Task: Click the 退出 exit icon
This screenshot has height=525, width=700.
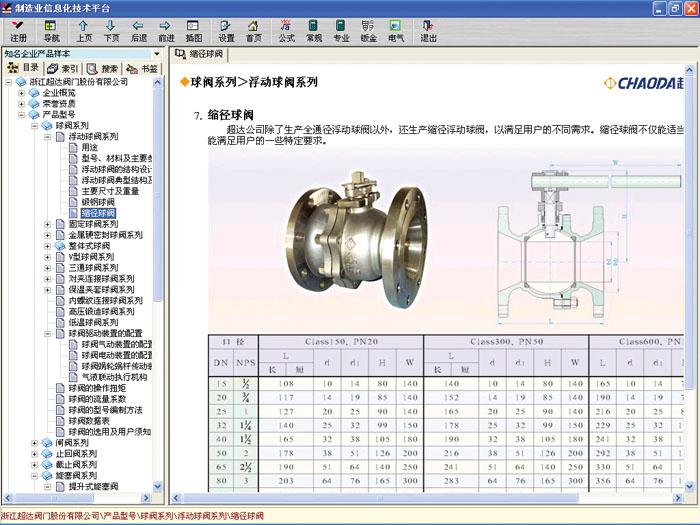Action: 428,30
